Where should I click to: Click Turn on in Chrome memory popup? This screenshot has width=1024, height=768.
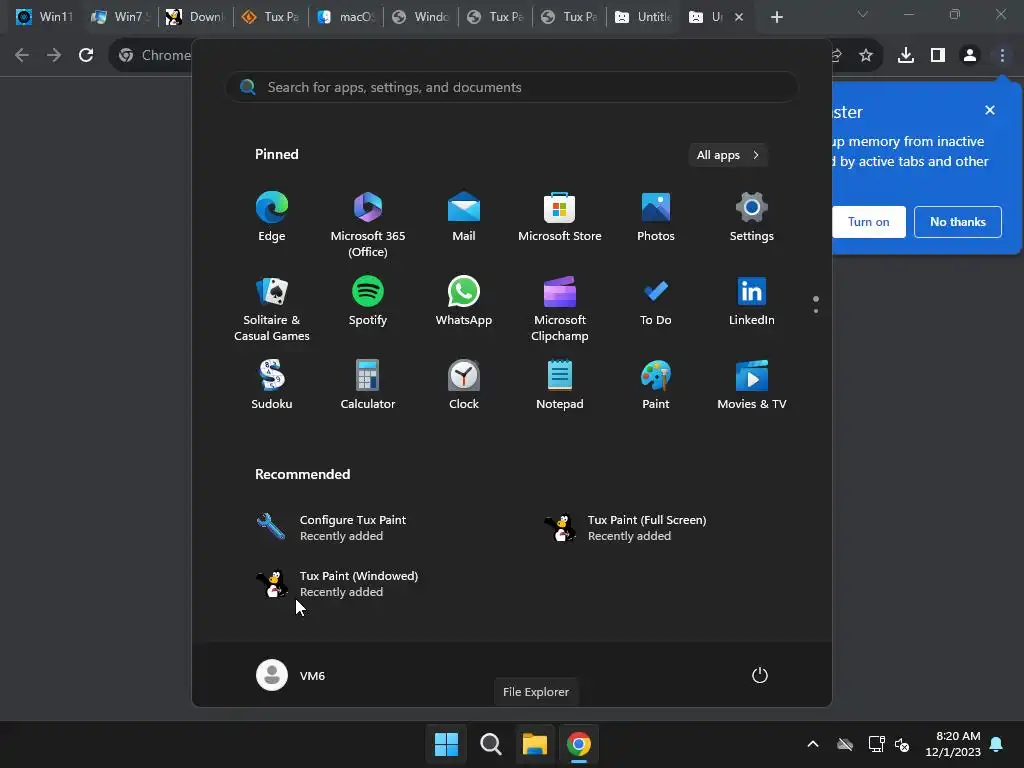click(869, 222)
